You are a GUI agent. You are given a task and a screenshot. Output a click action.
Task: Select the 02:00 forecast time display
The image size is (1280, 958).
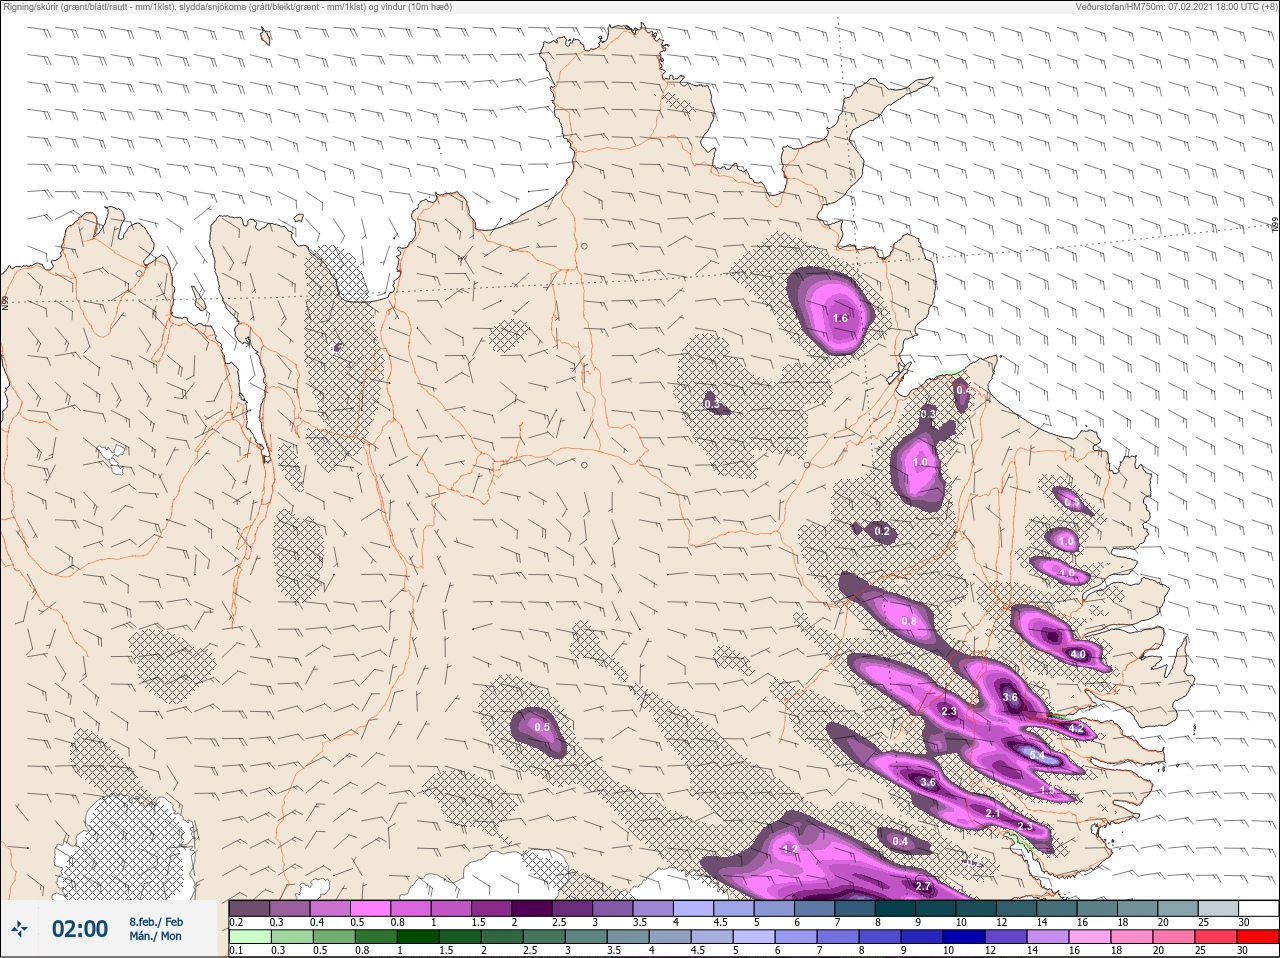point(80,929)
